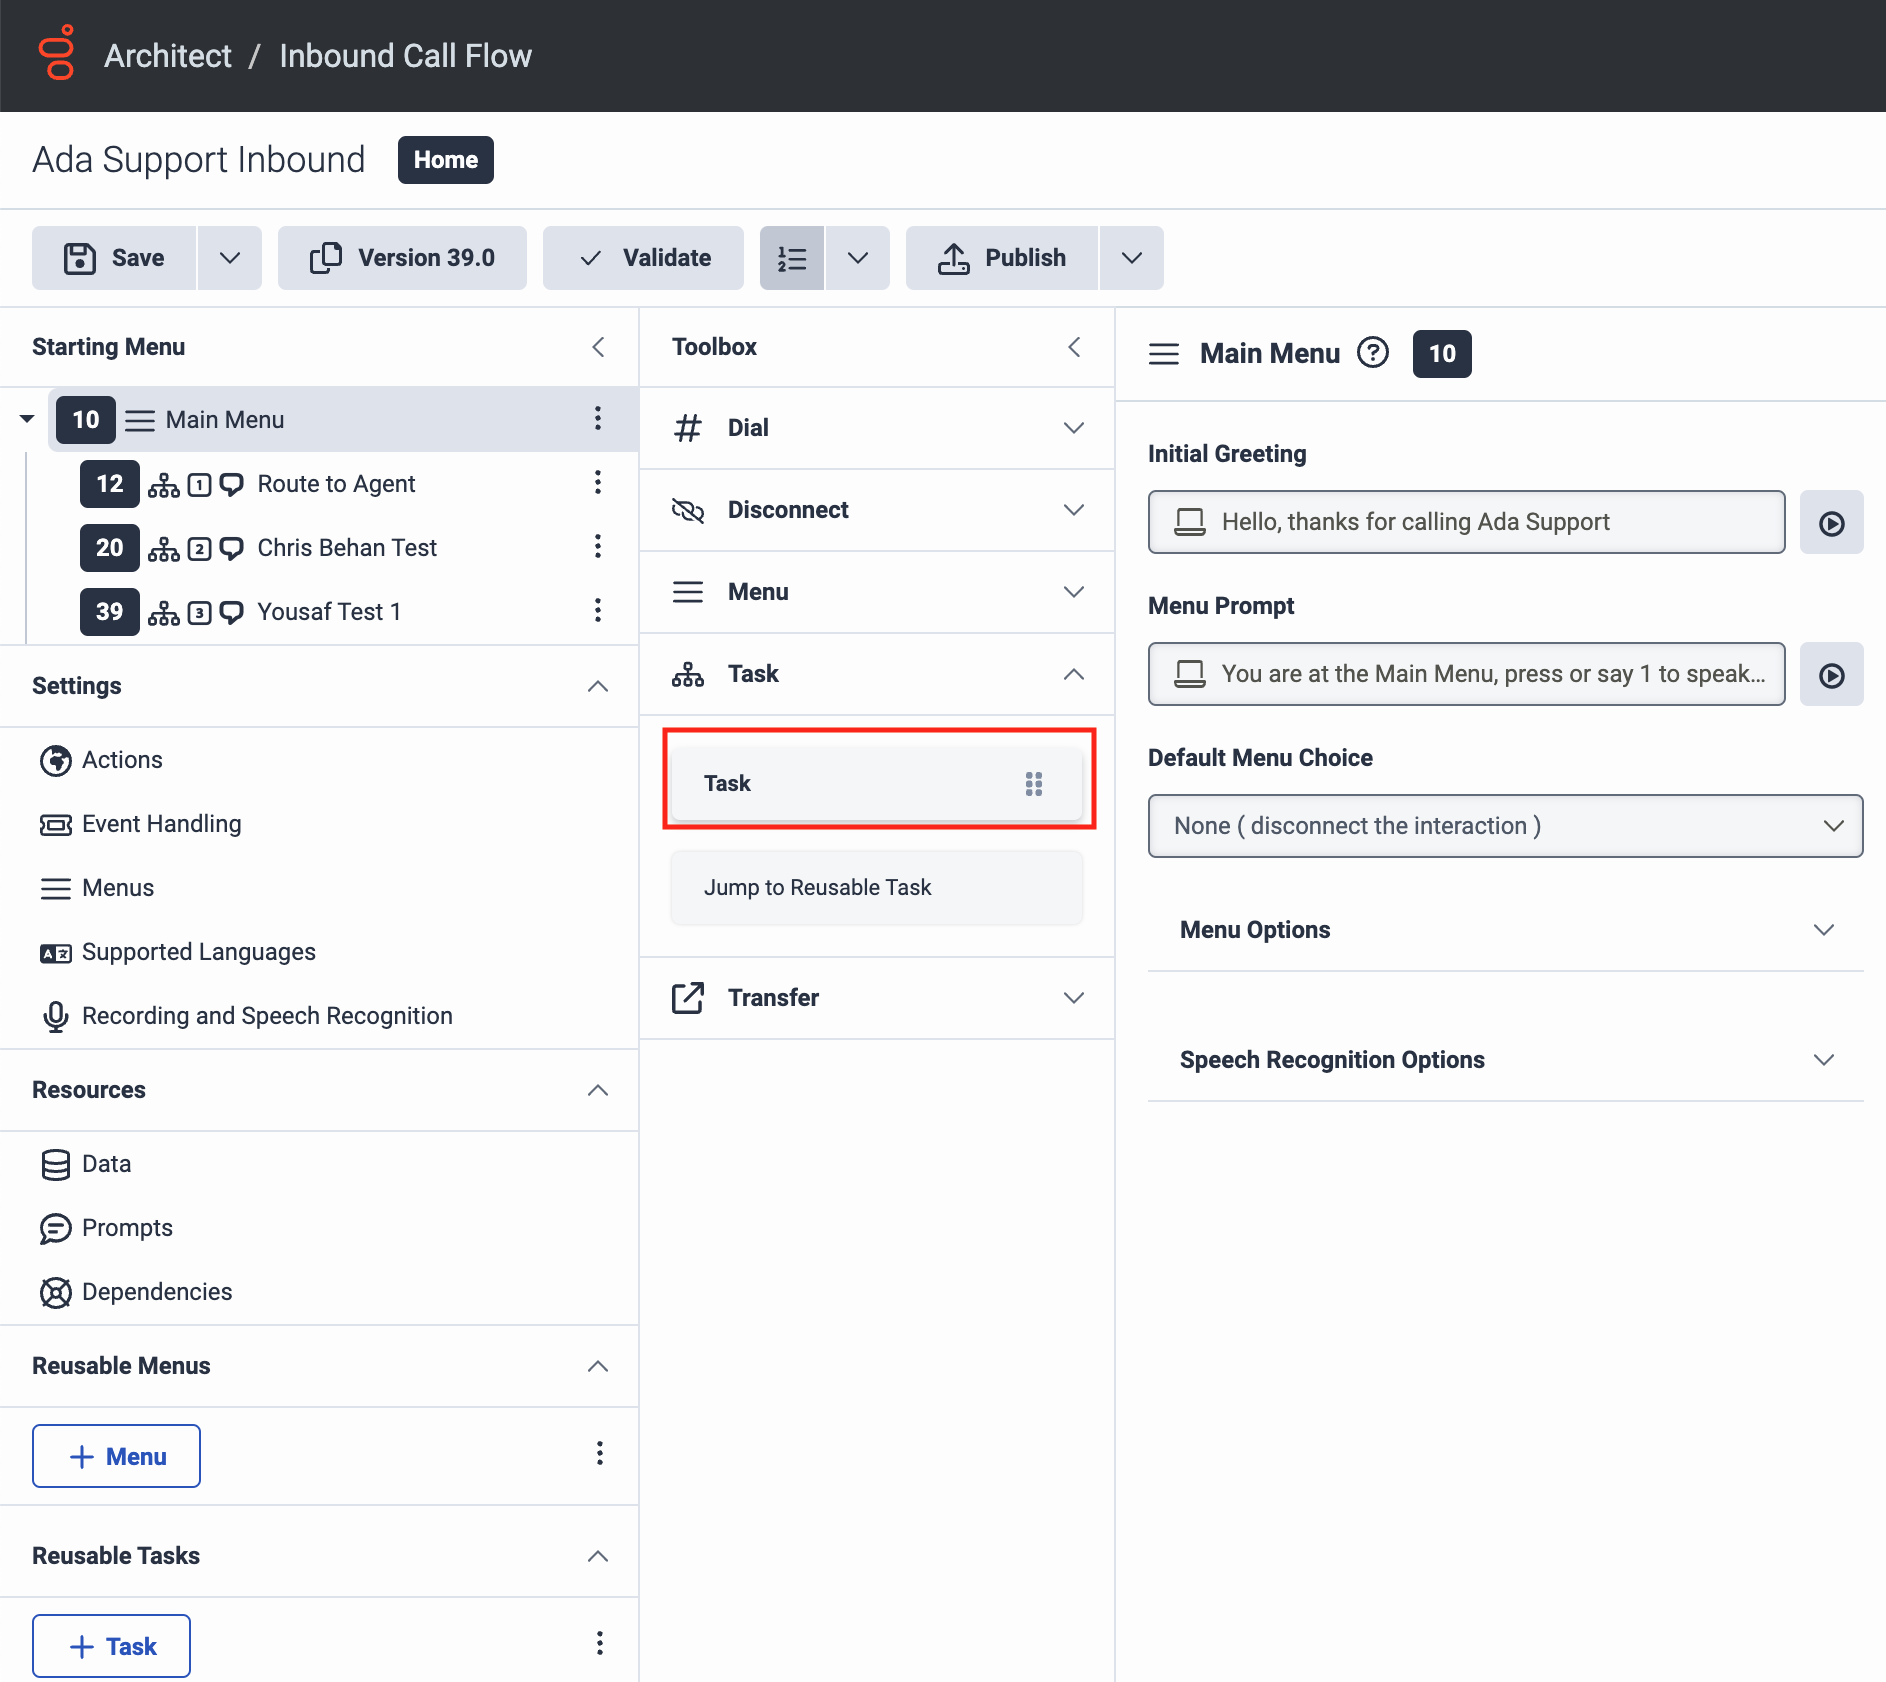Expand the Menu Options section
The height and width of the screenshot is (1682, 1886).
click(x=1505, y=930)
